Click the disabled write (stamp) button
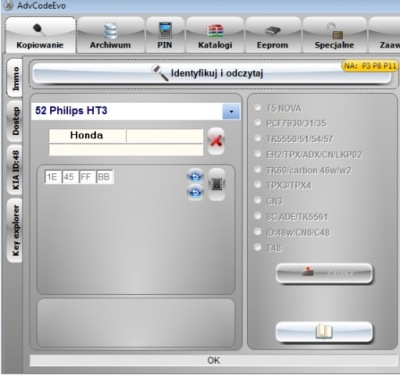Viewport: 400px width, 377px height. click(x=324, y=273)
